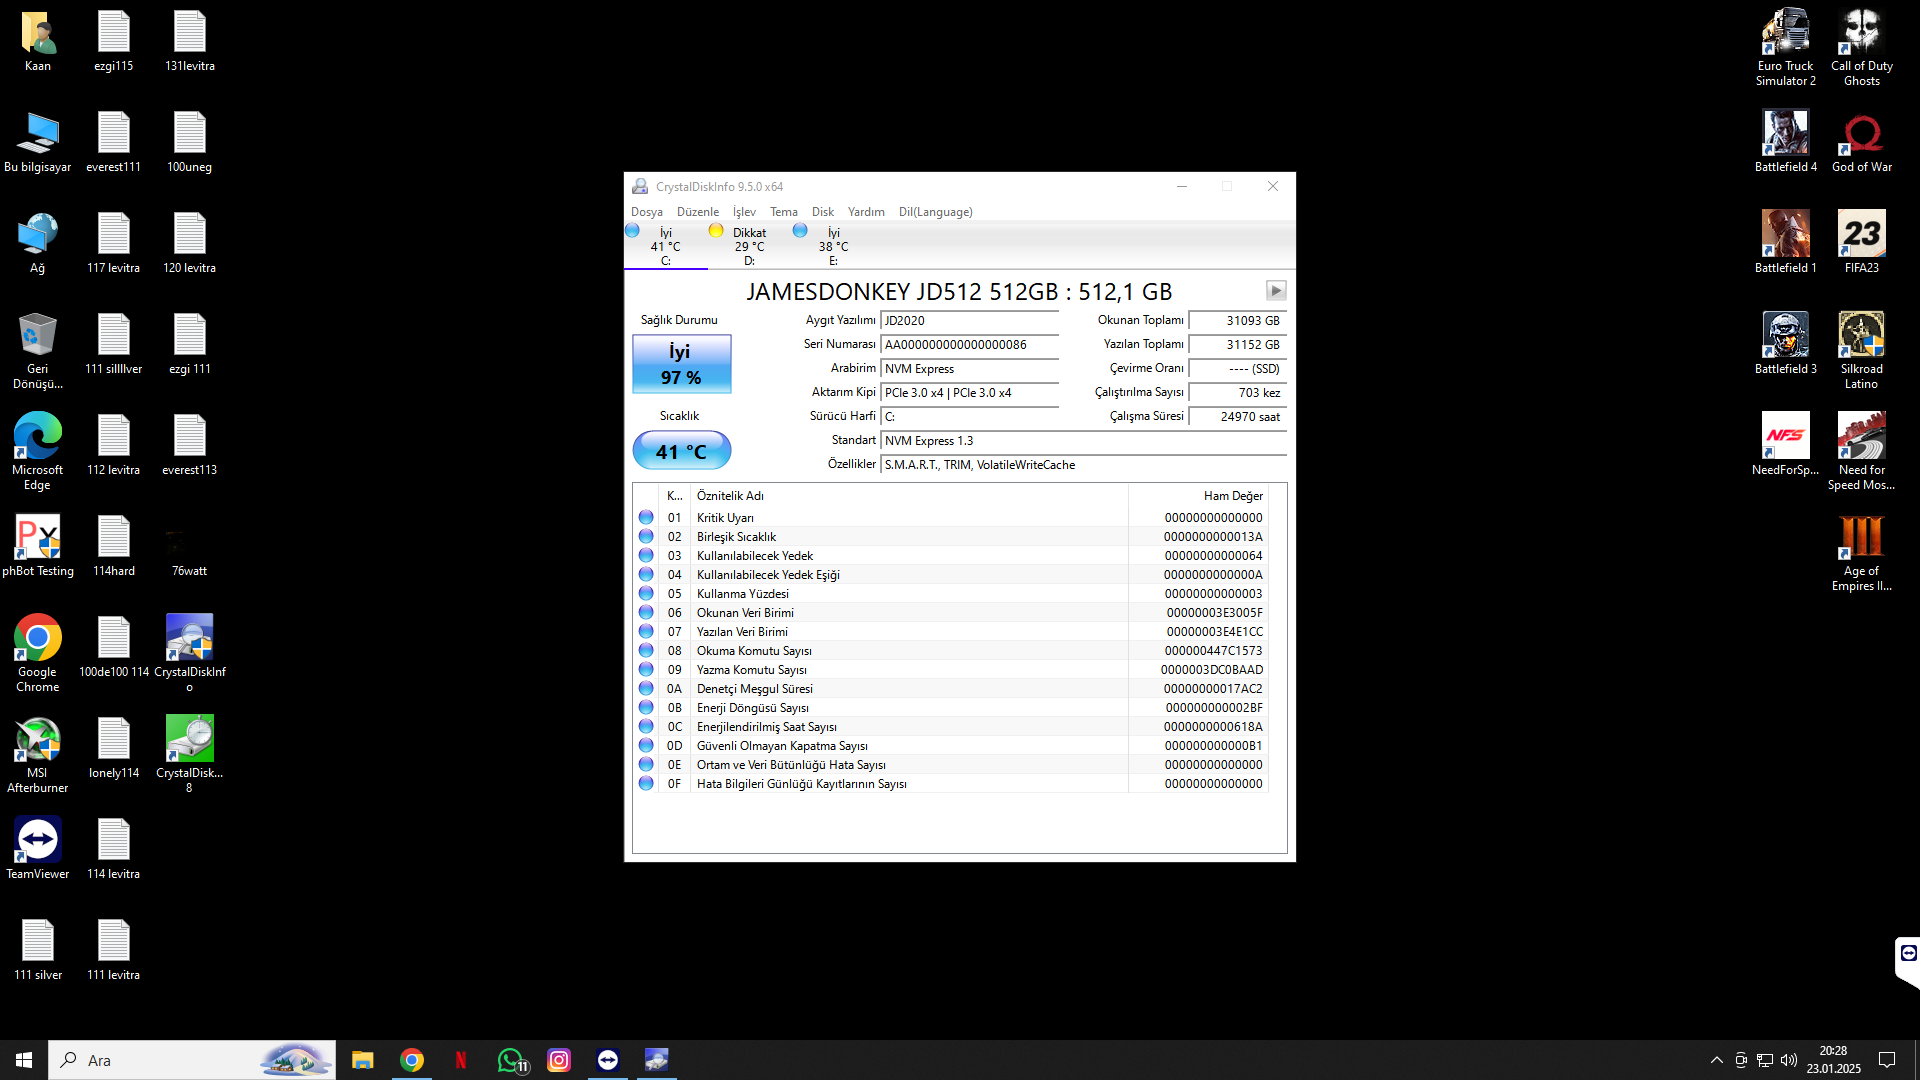Viewport: 1920px width, 1080px height.
Task: Select the Battlefield 3 desktop icon
Action: (x=1785, y=345)
